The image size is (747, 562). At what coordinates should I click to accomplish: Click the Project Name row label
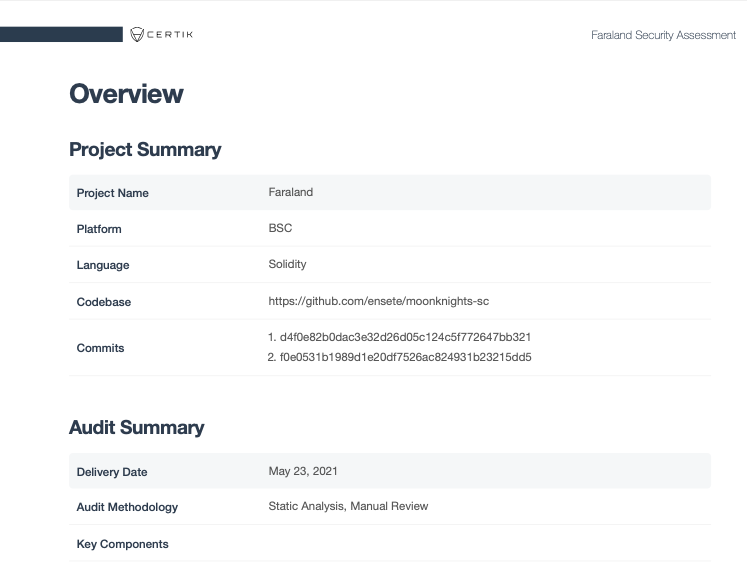(x=112, y=193)
